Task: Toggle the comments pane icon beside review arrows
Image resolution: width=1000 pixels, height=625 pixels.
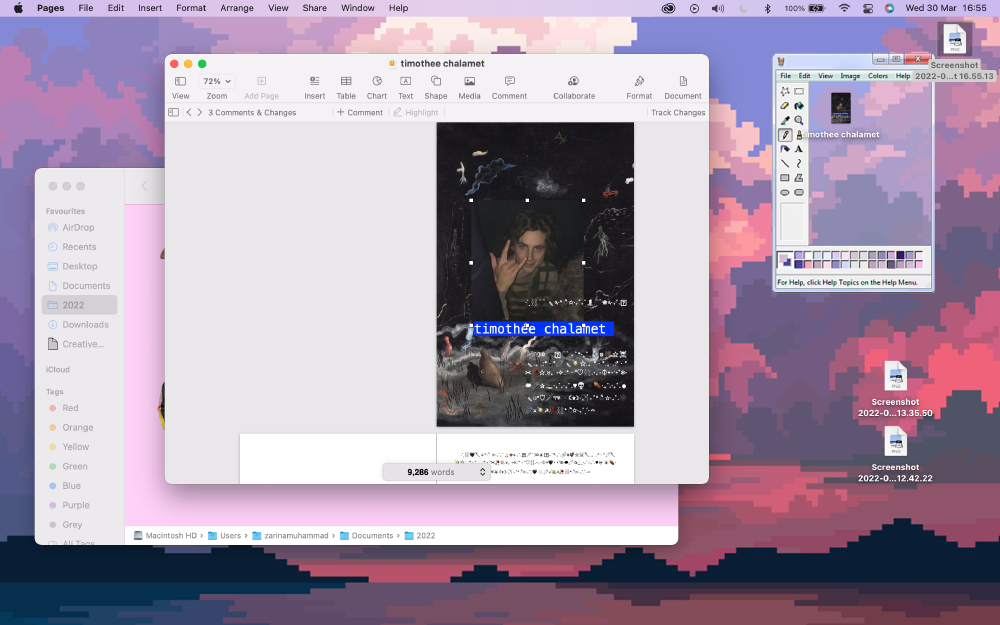Action: pyautogui.click(x=173, y=112)
